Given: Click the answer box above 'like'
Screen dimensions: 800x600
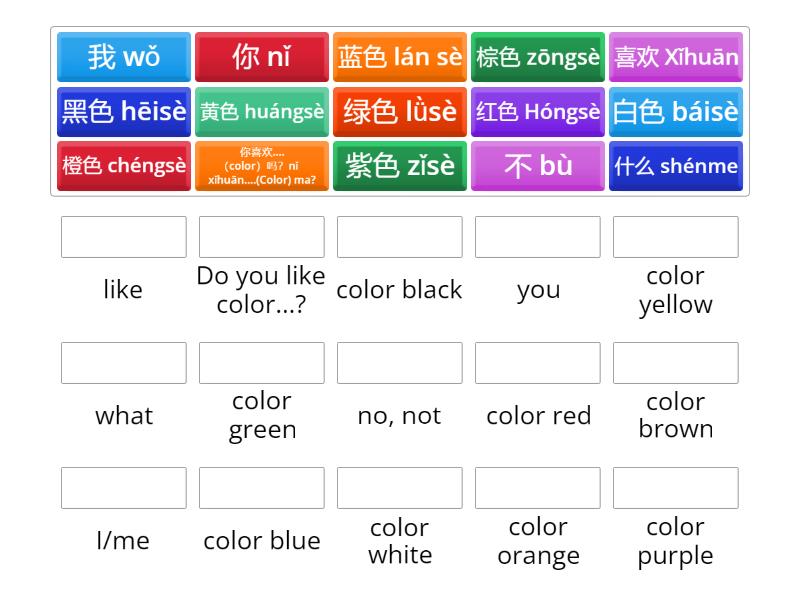Looking at the screenshot, I should [123, 237].
